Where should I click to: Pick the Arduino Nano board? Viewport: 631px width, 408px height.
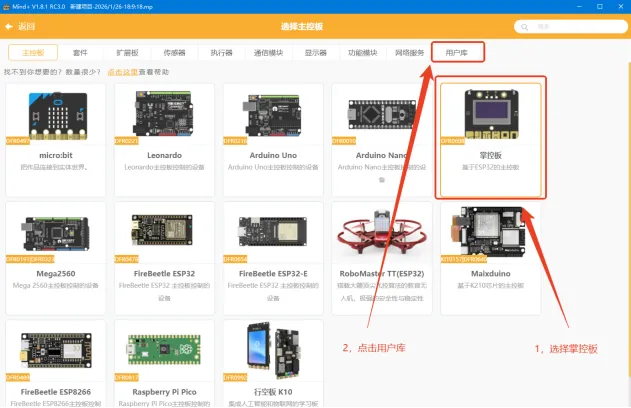pos(381,140)
